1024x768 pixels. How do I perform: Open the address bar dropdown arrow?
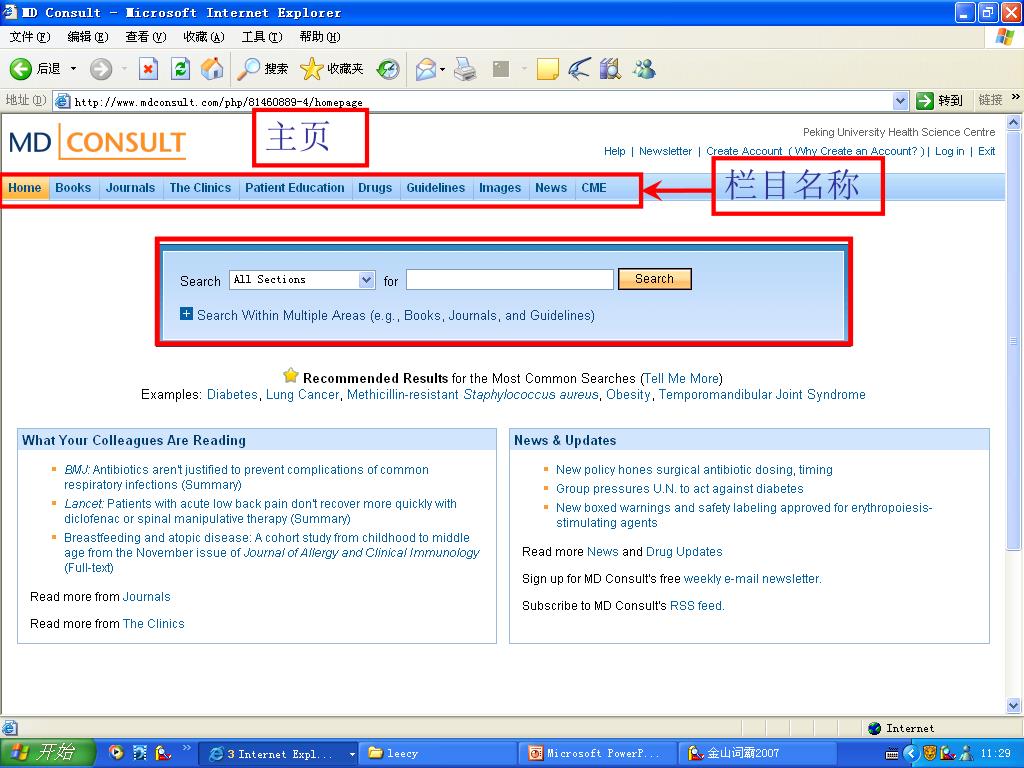tap(901, 101)
